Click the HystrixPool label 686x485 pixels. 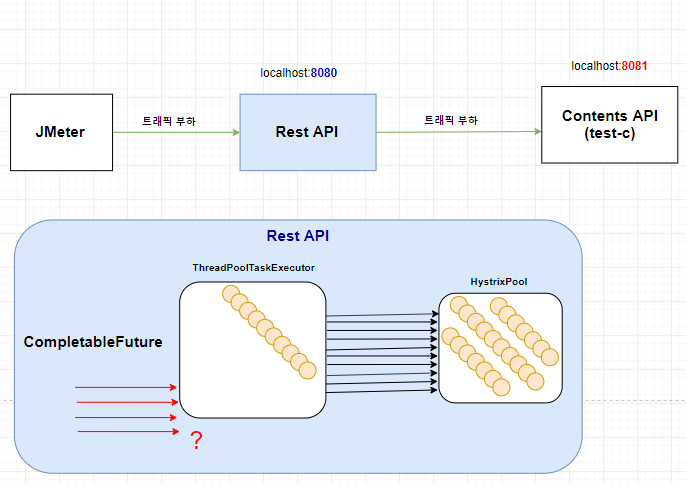tap(499, 282)
